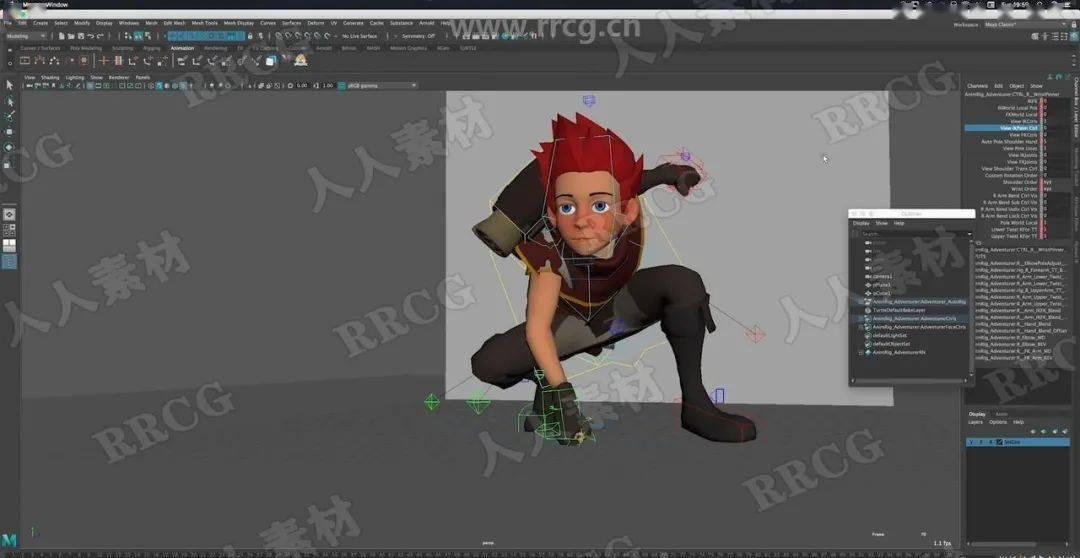The image size is (1080, 558).
Task: Toggle the V visibility box of the layer
Action: pyautogui.click(x=971, y=442)
